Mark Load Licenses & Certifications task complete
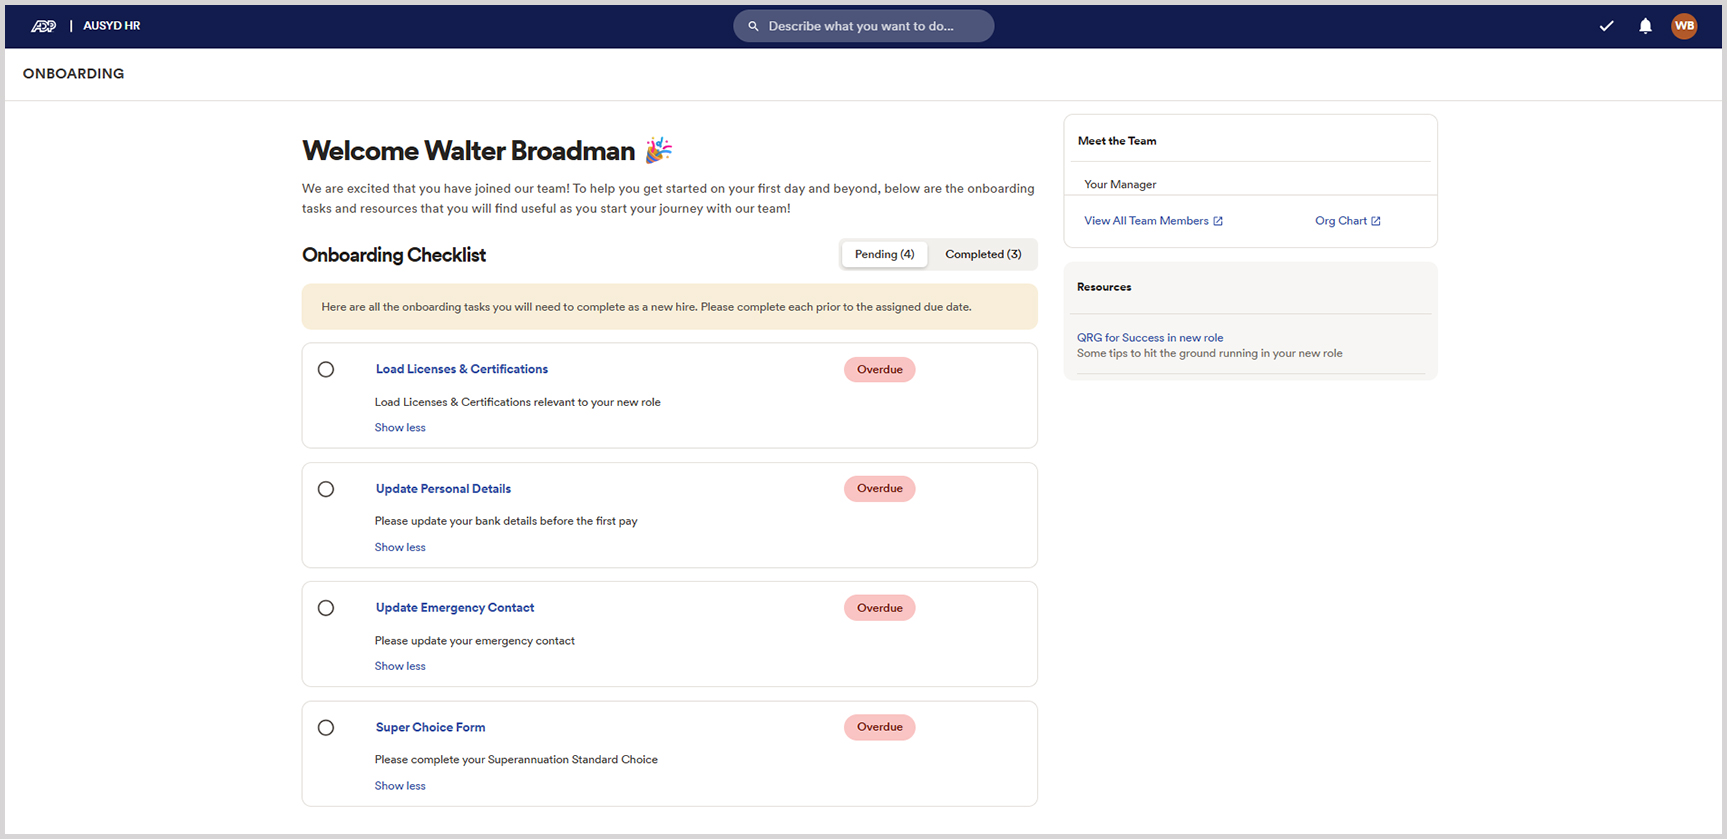 coord(326,369)
